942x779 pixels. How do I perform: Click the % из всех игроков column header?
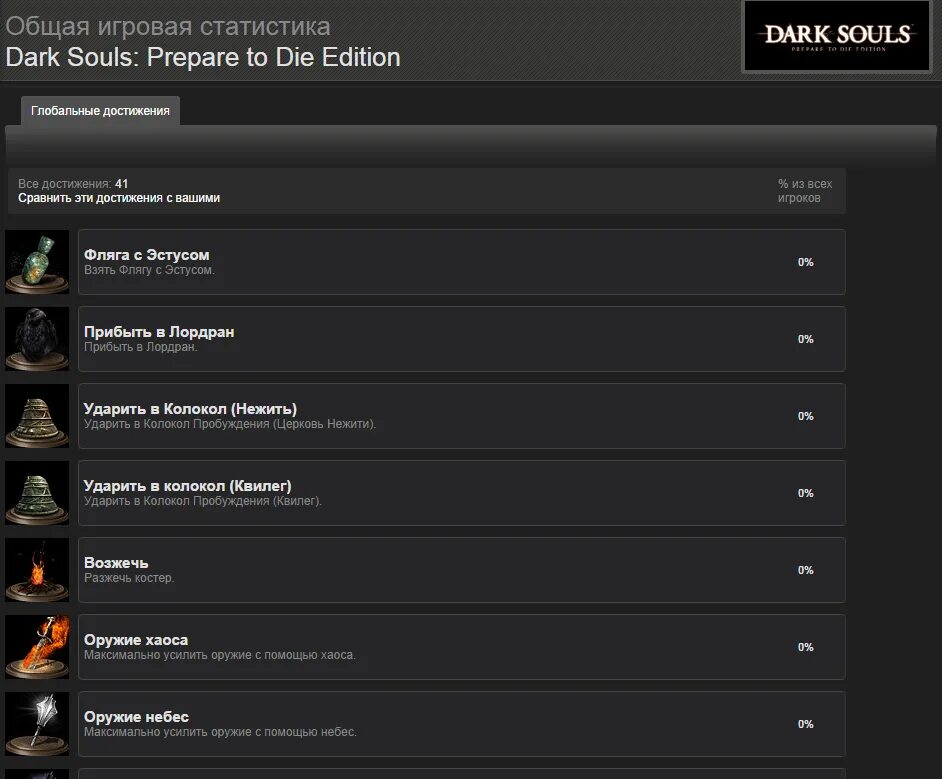click(x=804, y=191)
